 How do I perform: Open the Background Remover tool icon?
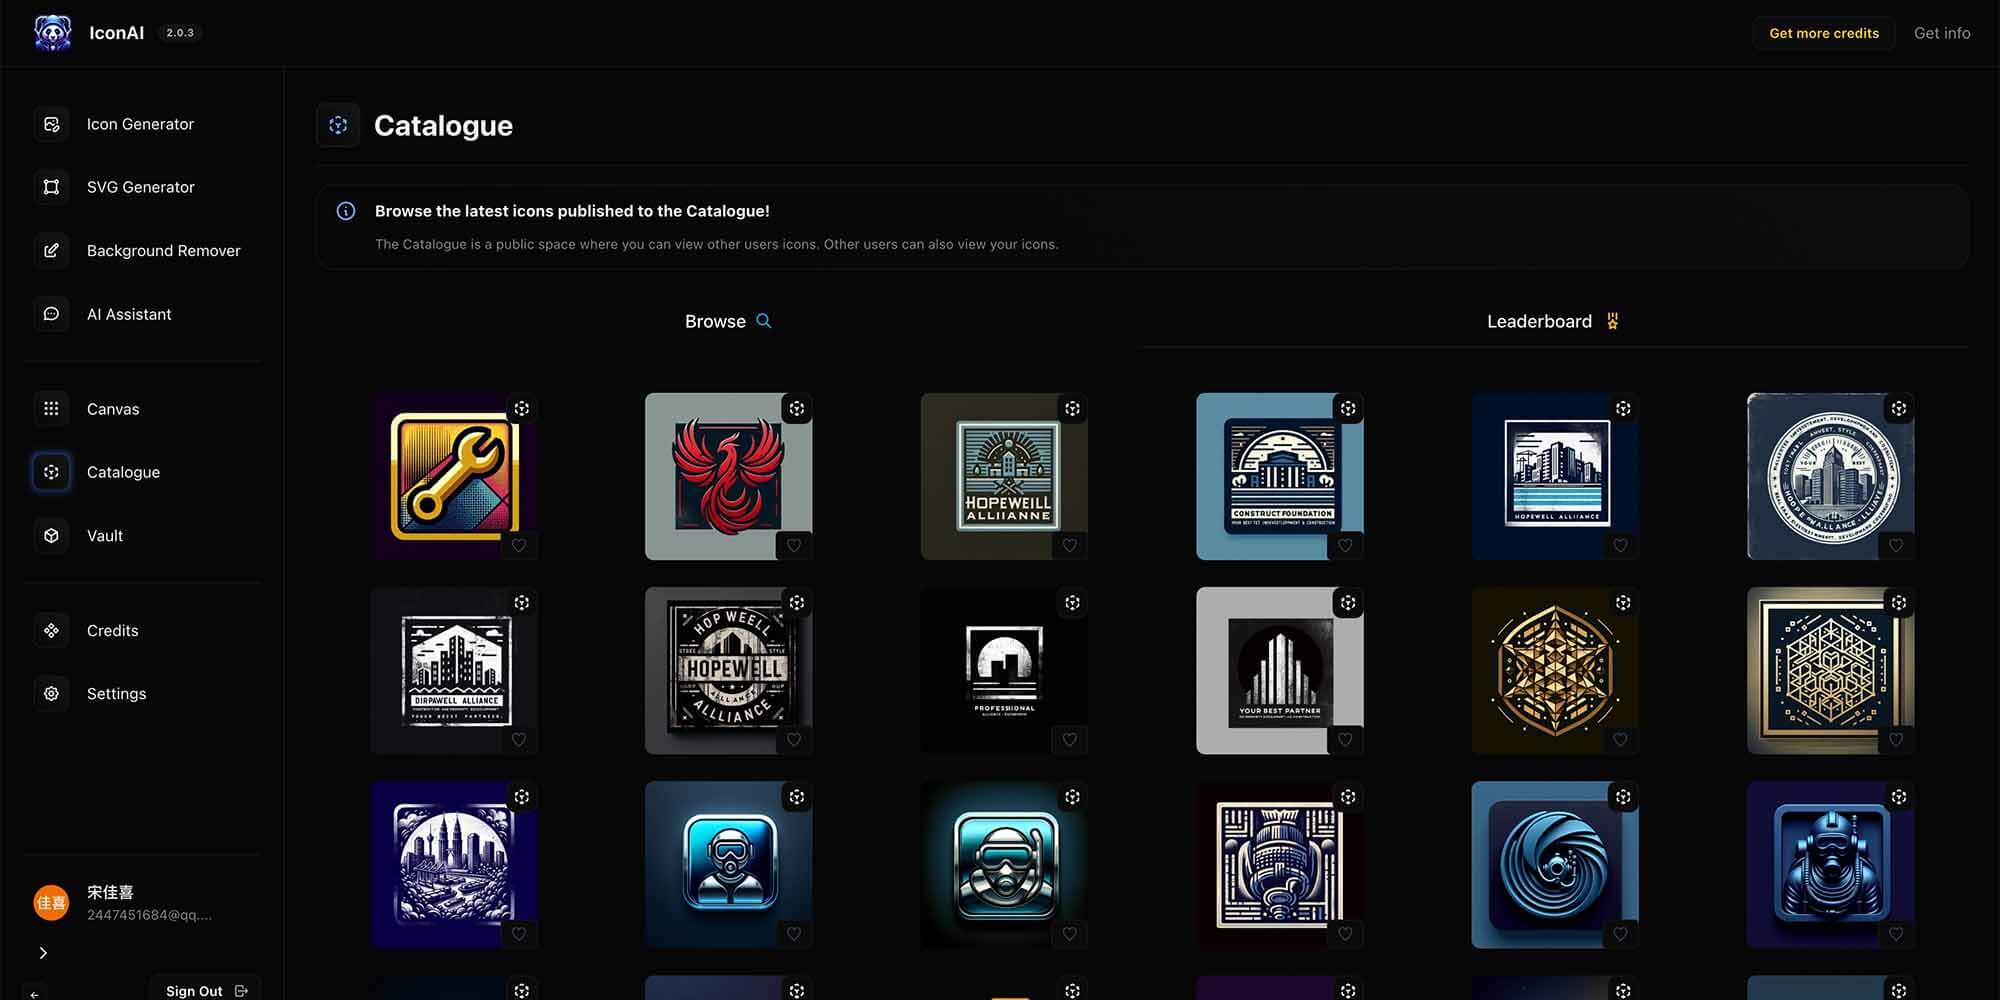51,251
